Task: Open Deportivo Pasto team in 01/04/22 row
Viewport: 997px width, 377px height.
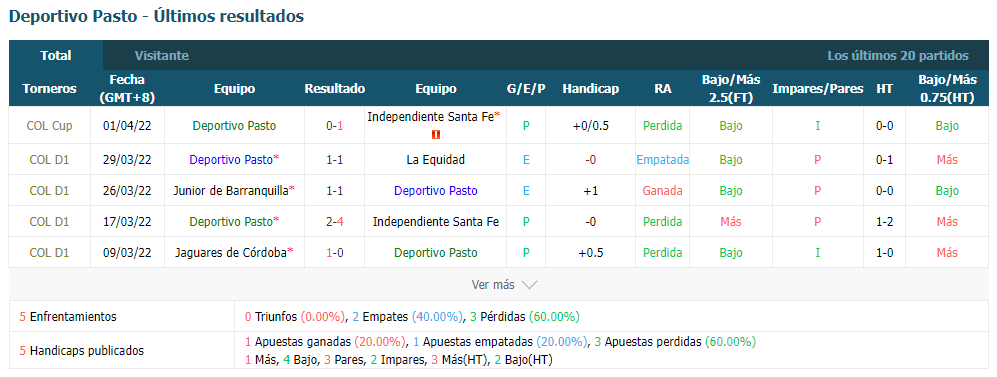Action: pyautogui.click(x=235, y=126)
